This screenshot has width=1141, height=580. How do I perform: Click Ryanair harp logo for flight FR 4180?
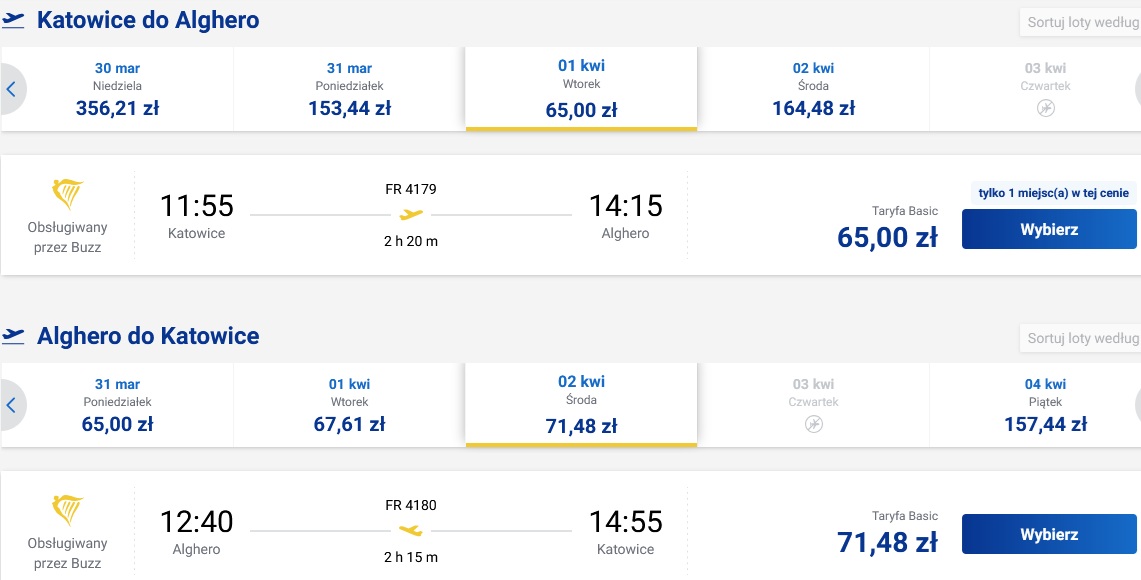[x=68, y=510]
